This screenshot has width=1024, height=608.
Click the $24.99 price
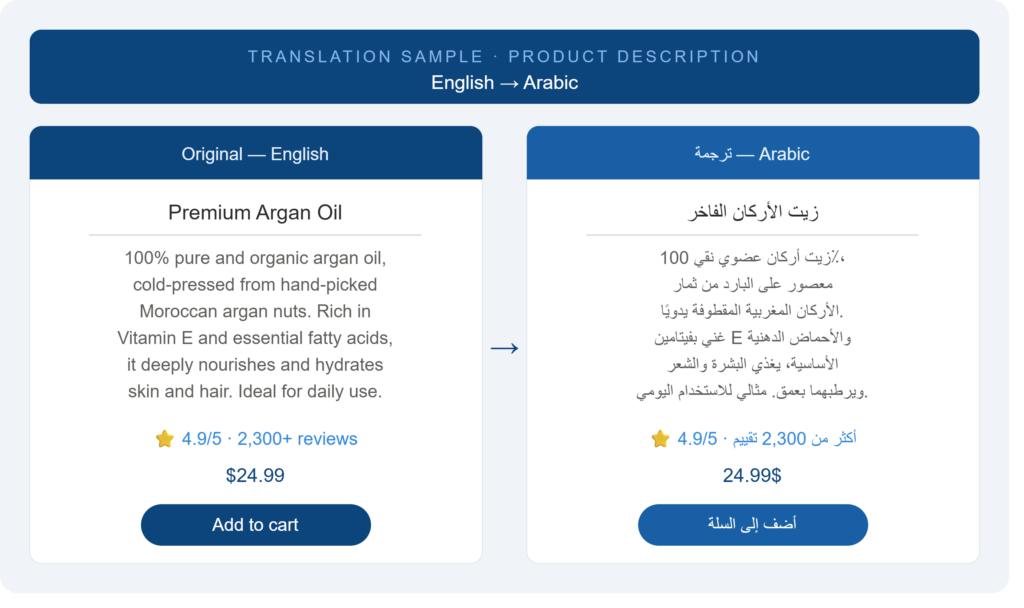tap(255, 475)
